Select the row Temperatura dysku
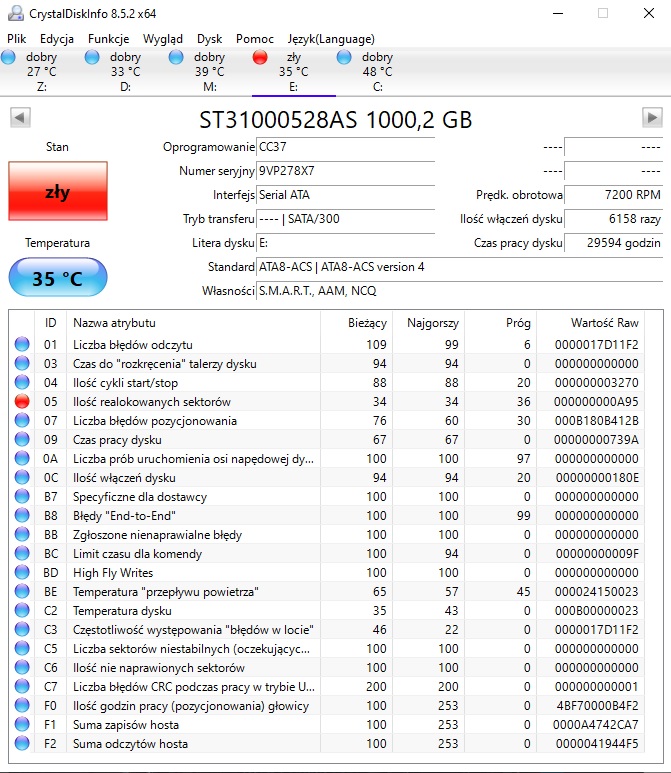Viewport: 671px width, 773px height. tap(327, 610)
